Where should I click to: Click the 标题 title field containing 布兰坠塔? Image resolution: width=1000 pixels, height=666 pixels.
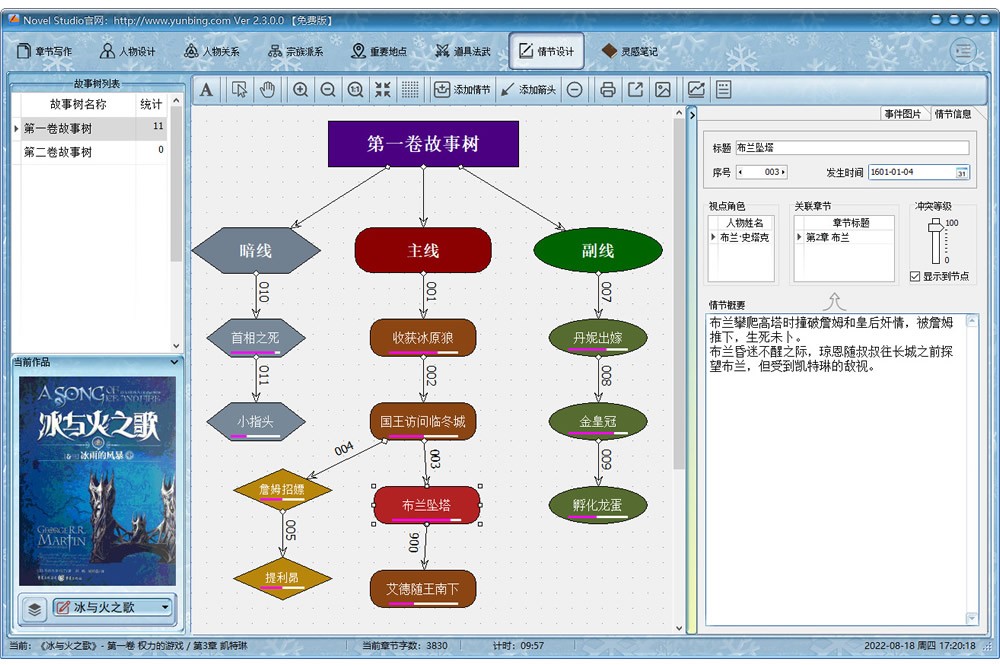point(852,147)
